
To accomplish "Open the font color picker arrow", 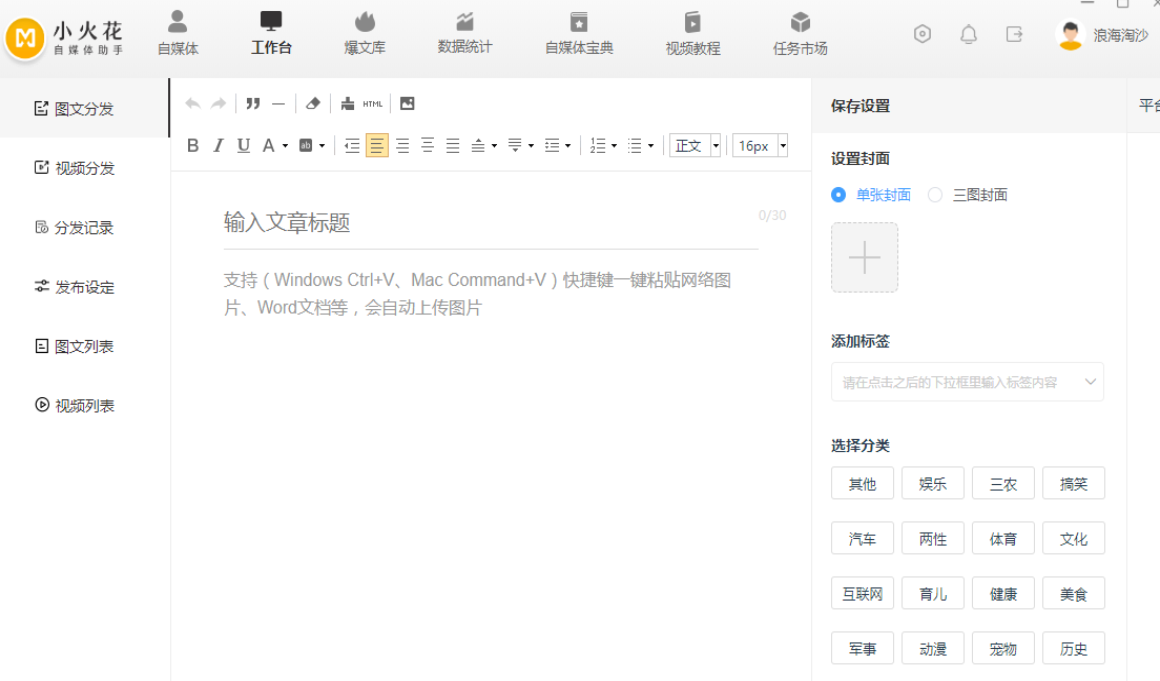I will [x=285, y=146].
